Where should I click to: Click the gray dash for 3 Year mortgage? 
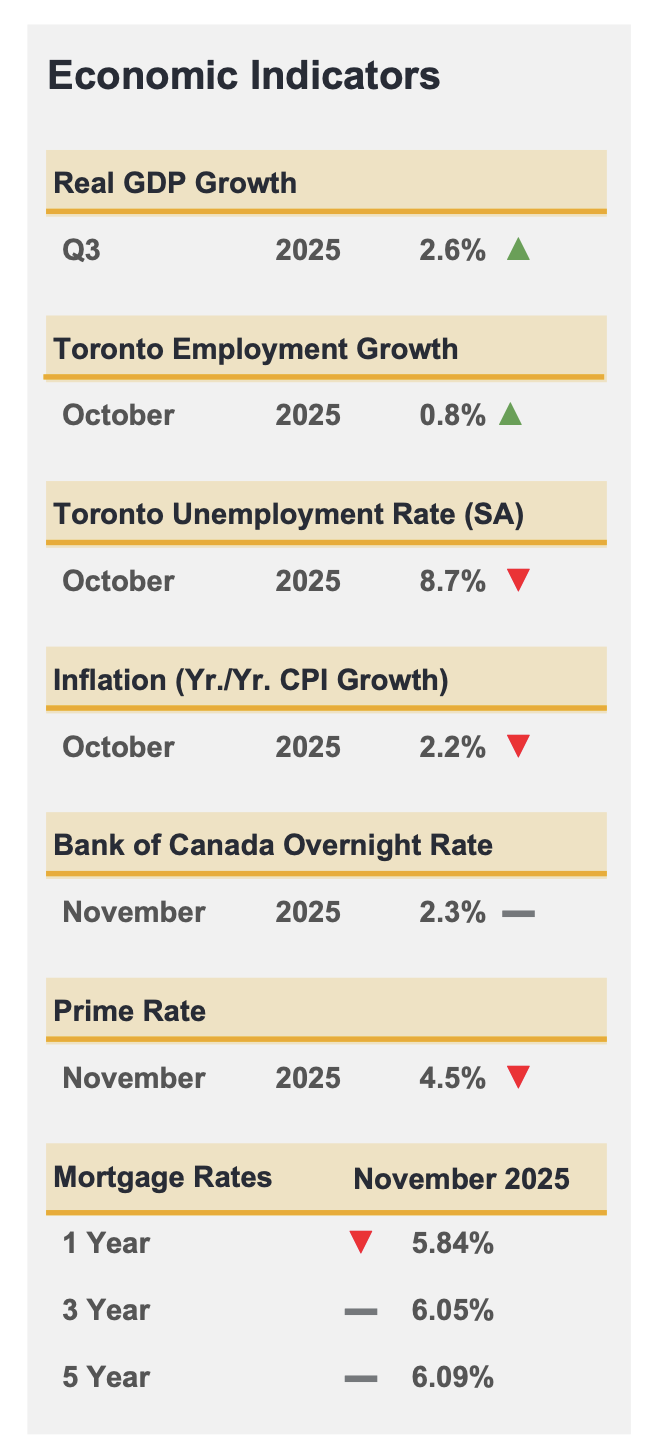pyautogui.click(x=360, y=1311)
